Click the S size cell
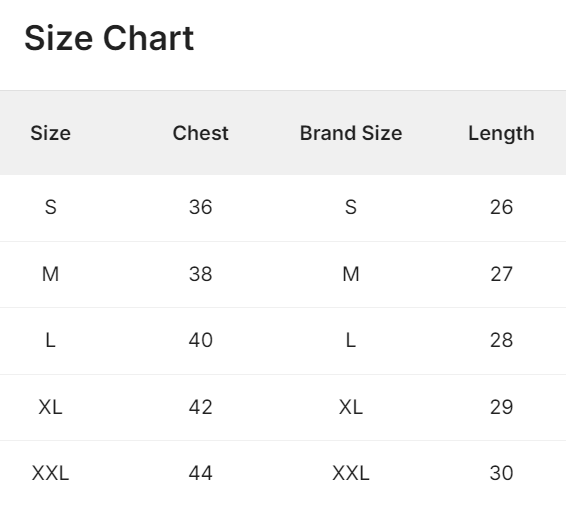The height and width of the screenshot is (506, 566). (51, 207)
